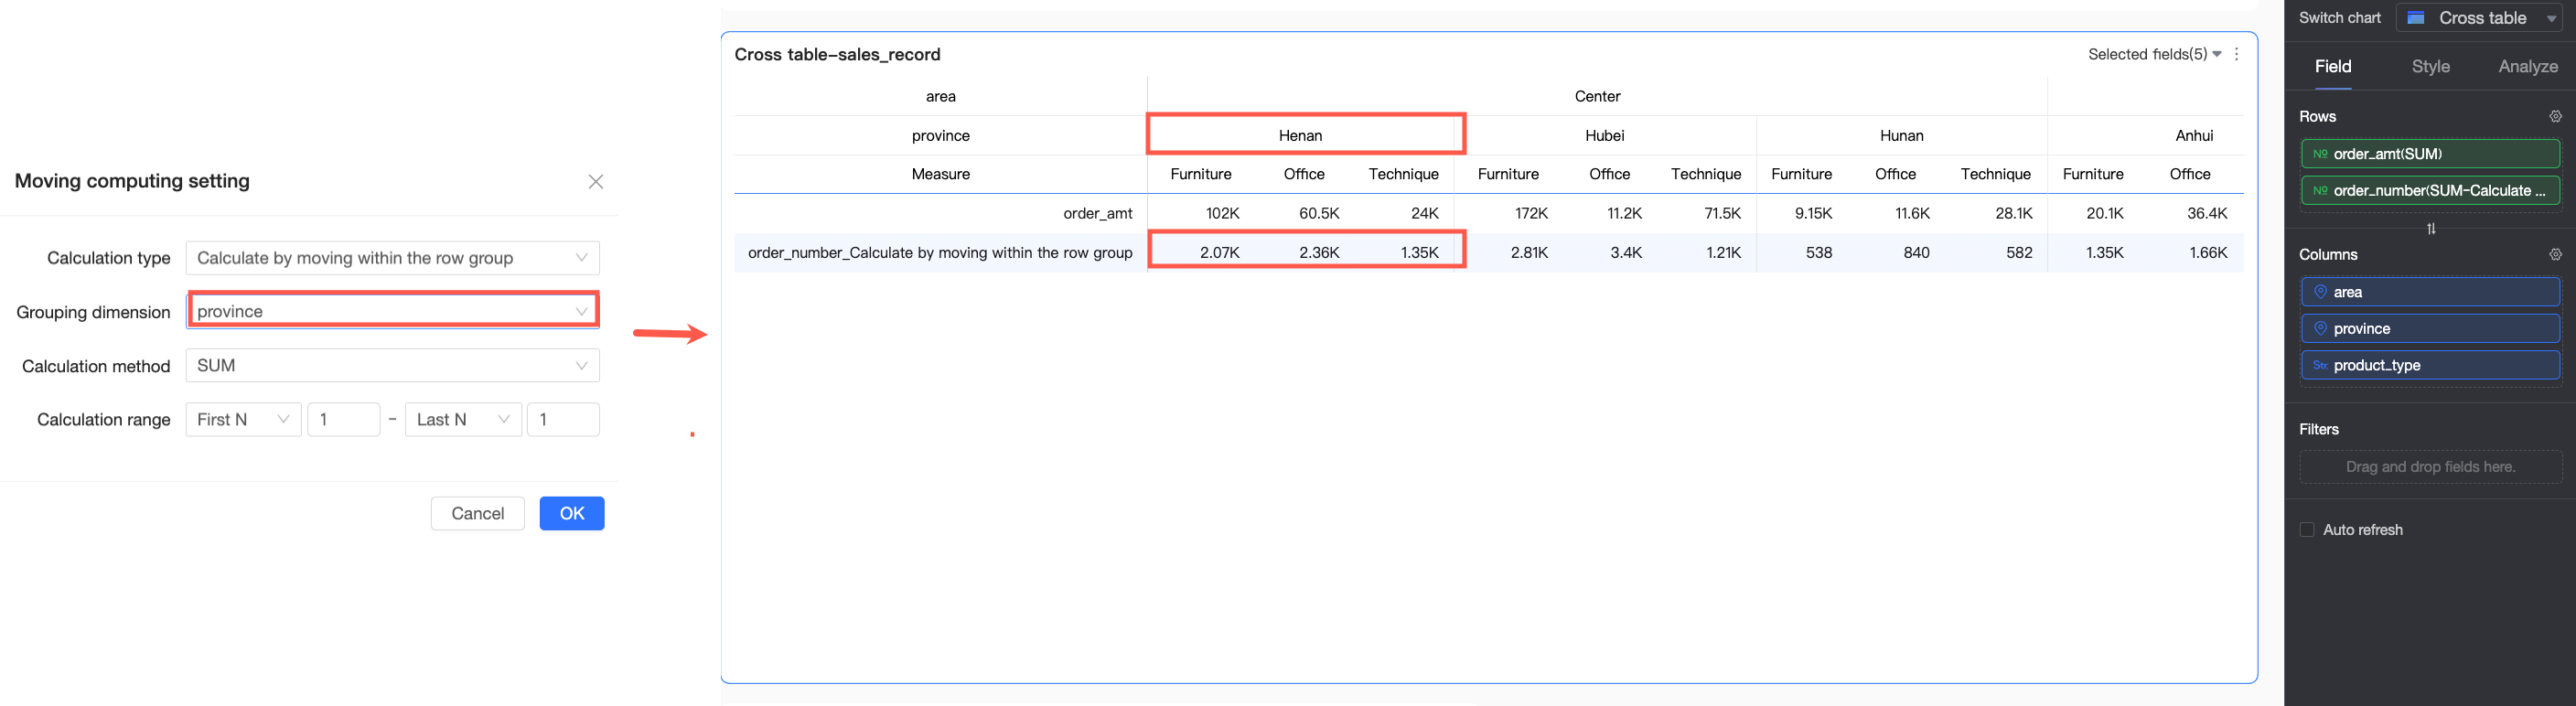Click the Last N value input field
Viewport: 2576px width, 706px height.
click(563, 419)
